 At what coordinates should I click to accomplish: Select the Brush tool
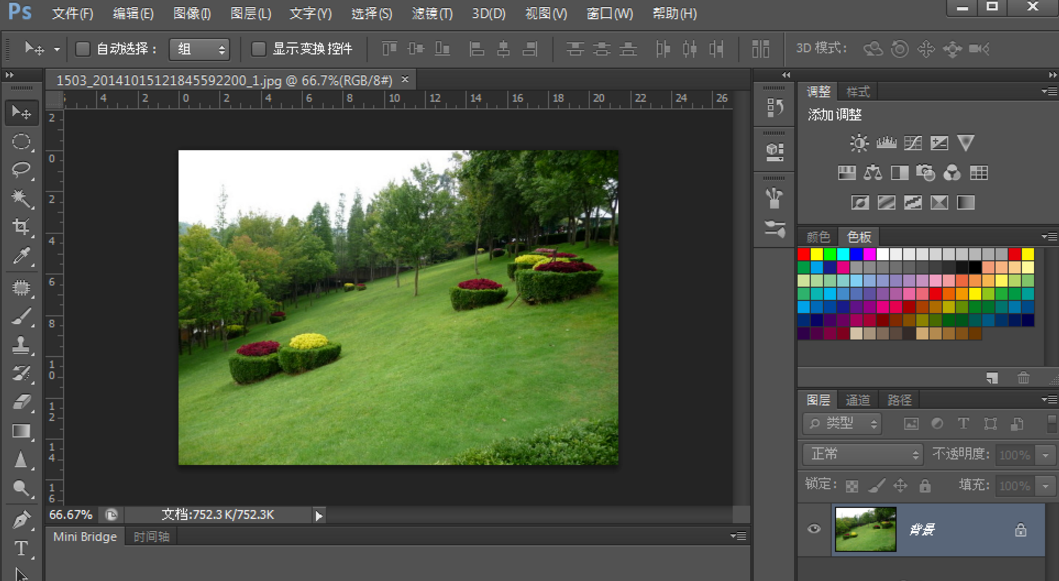click(21, 316)
